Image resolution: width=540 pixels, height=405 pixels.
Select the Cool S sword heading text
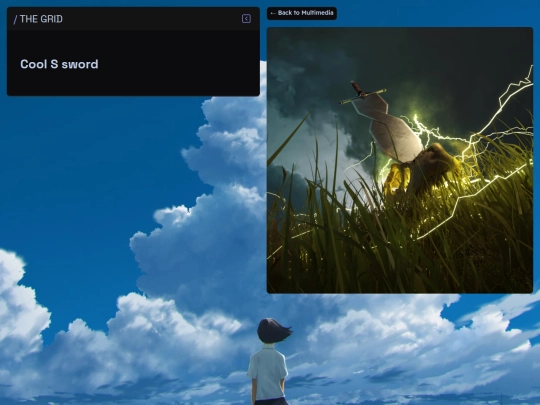pos(59,64)
